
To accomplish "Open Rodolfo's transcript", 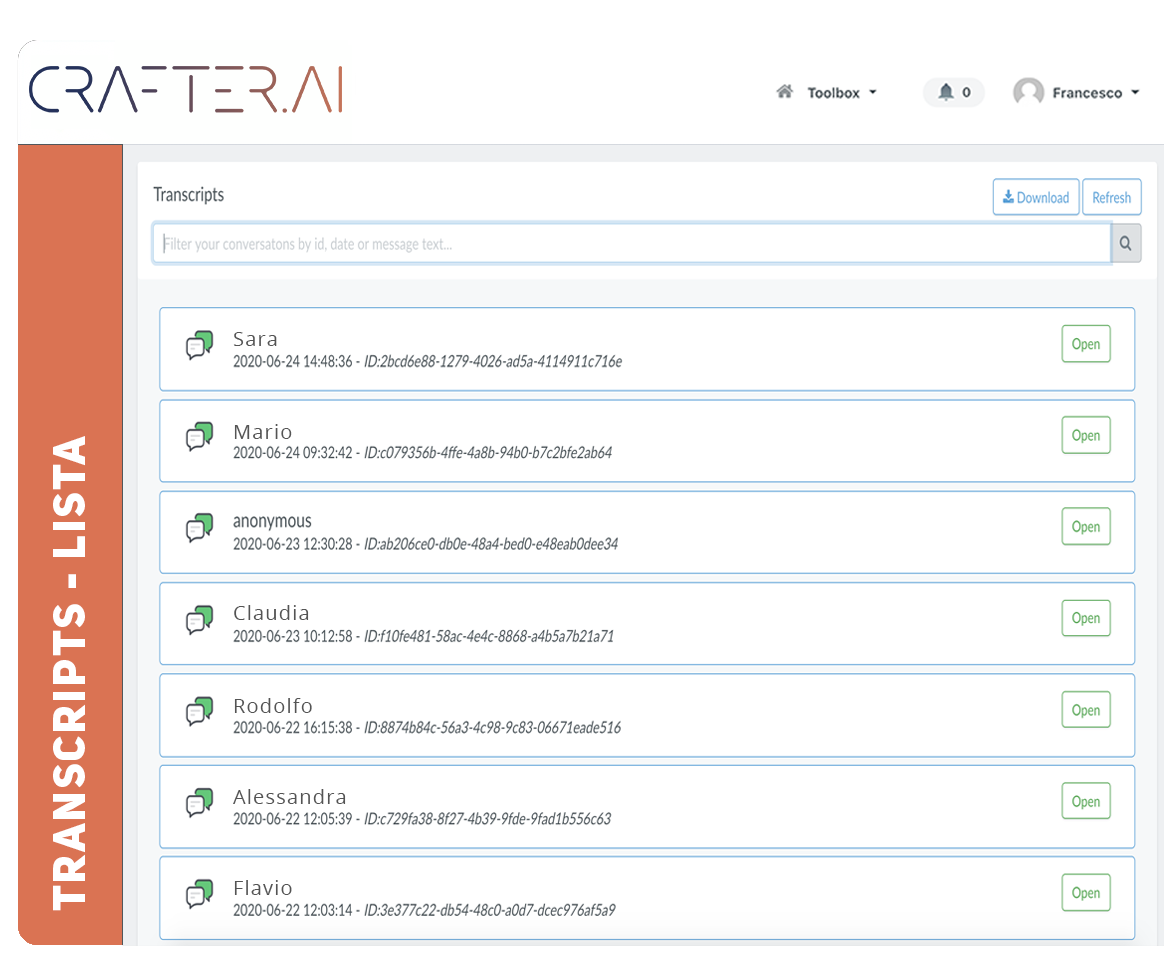I will 1086,710.
